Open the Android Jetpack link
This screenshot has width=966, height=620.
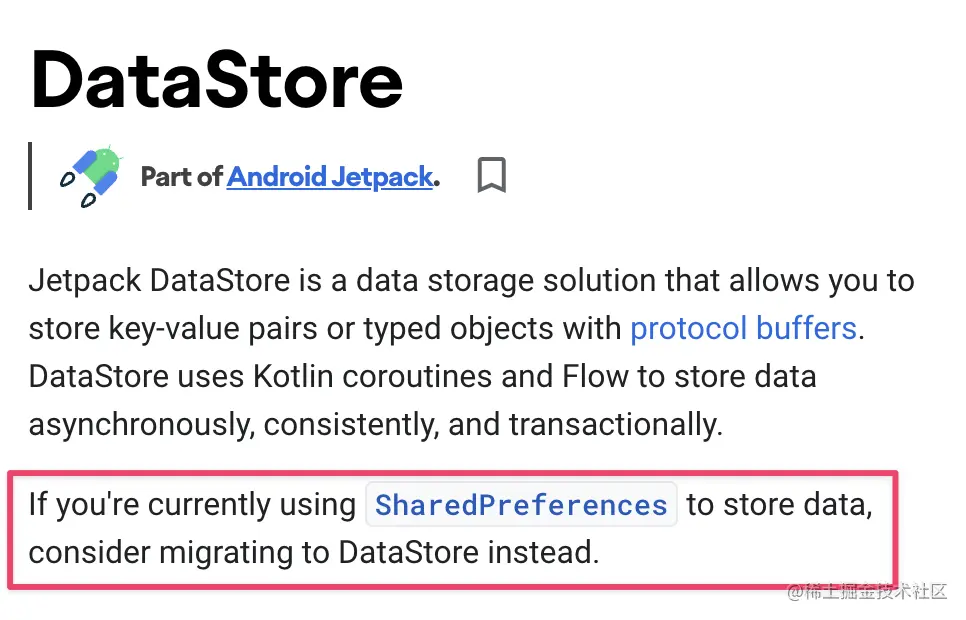click(330, 177)
